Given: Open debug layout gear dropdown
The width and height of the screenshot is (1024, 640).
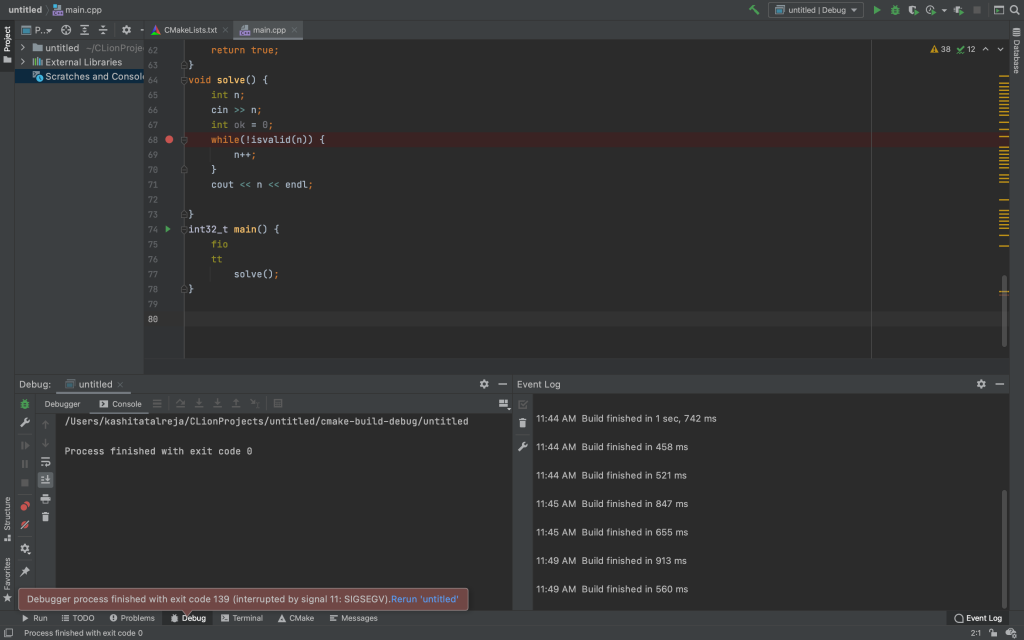Looking at the screenshot, I should click(25, 549).
